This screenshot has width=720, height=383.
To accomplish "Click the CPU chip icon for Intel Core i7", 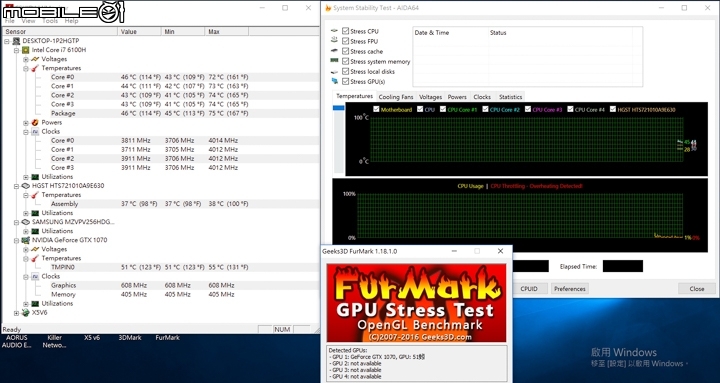I will 26,50.
